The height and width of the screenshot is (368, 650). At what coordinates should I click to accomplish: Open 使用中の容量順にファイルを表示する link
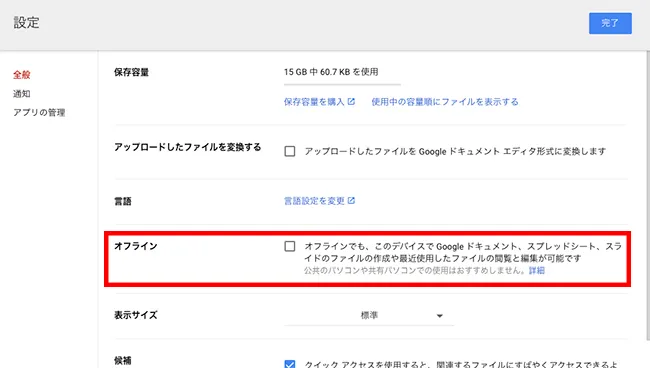coord(445,102)
